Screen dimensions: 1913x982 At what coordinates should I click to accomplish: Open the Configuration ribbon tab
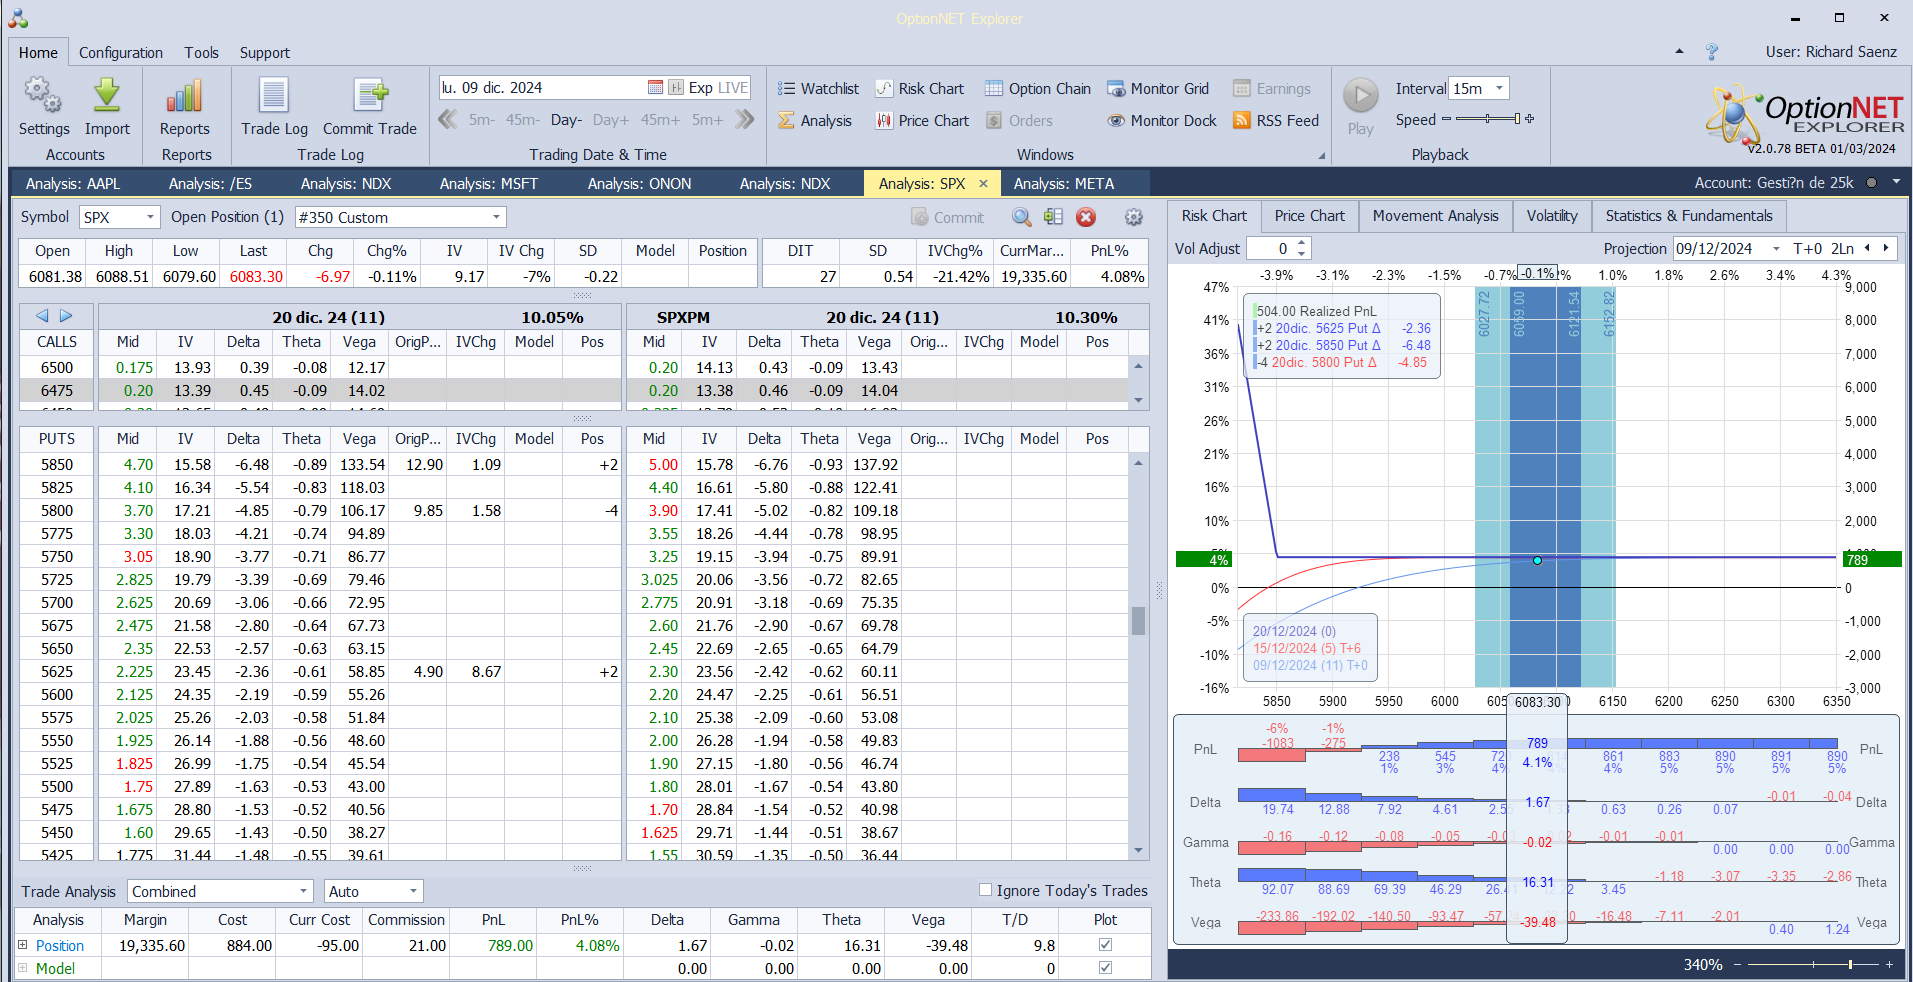pos(121,53)
